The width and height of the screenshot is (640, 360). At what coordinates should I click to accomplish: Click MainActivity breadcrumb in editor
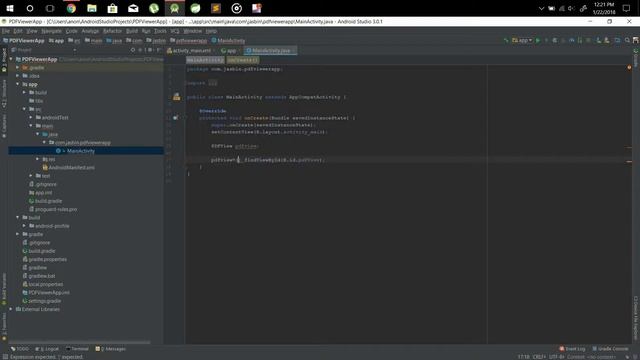205,60
